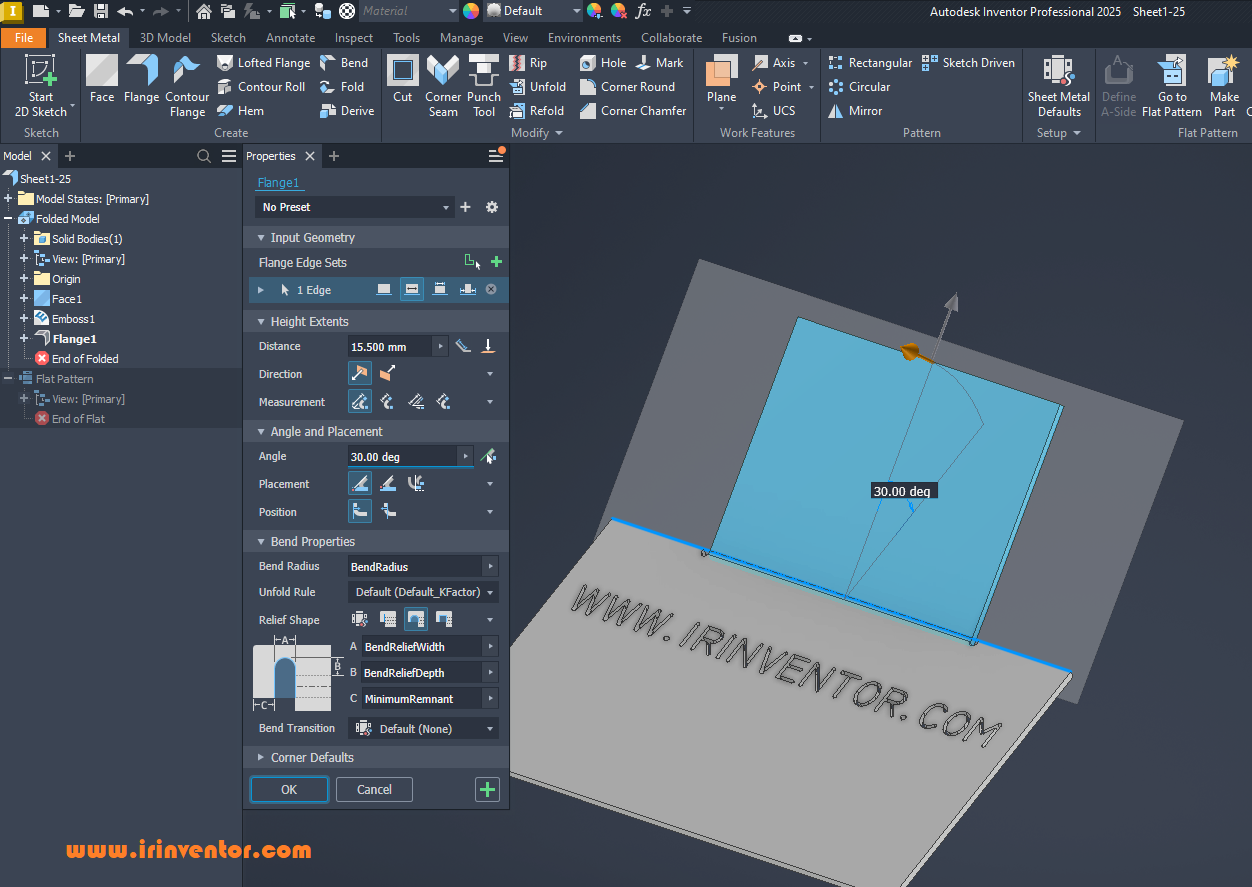Apply and create new flange with plus button
This screenshot has height=887, width=1252.
(x=487, y=789)
